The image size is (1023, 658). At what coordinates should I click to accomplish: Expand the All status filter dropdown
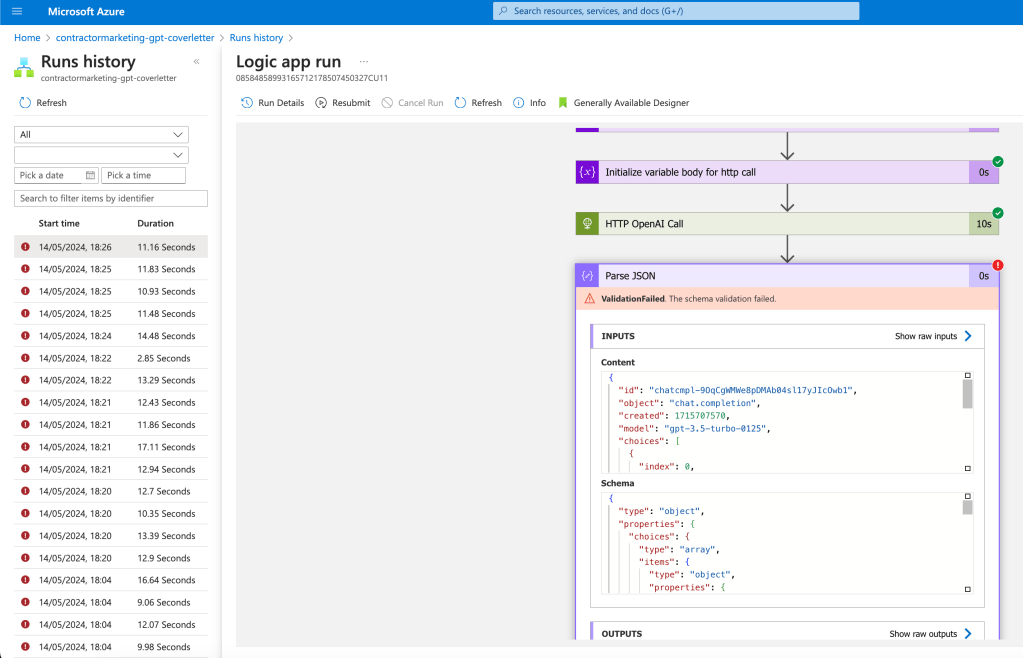tap(101, 134)
